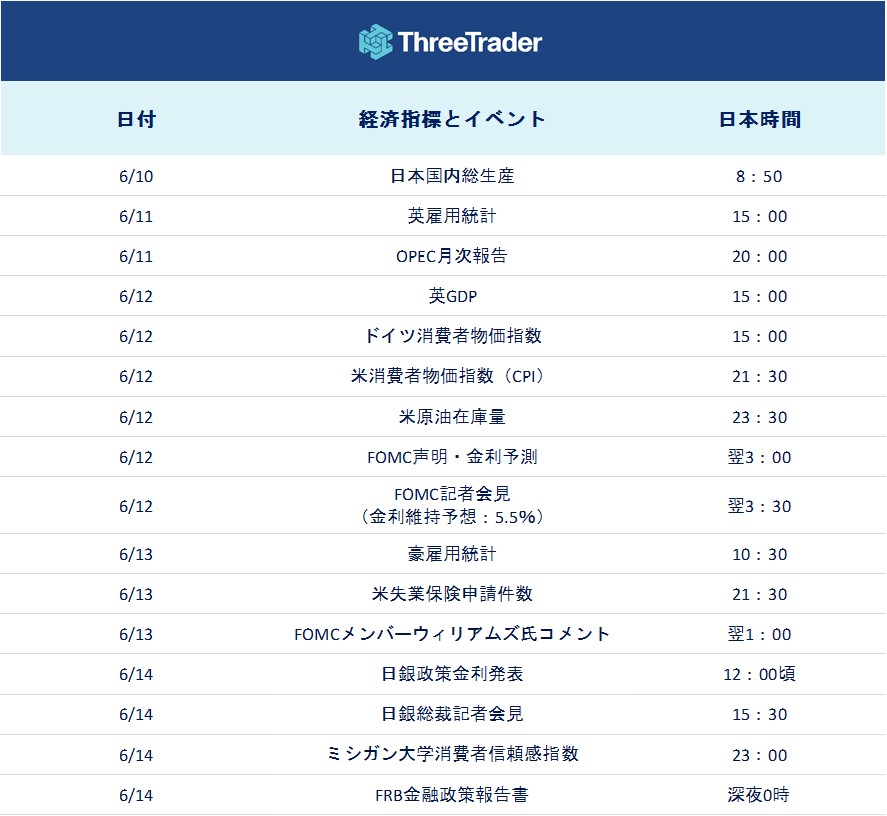Viewport: 887px width, 816px height.
Task: Click the ミシガン大学消費者信頼感指数 event
Action: coord(452,755)
